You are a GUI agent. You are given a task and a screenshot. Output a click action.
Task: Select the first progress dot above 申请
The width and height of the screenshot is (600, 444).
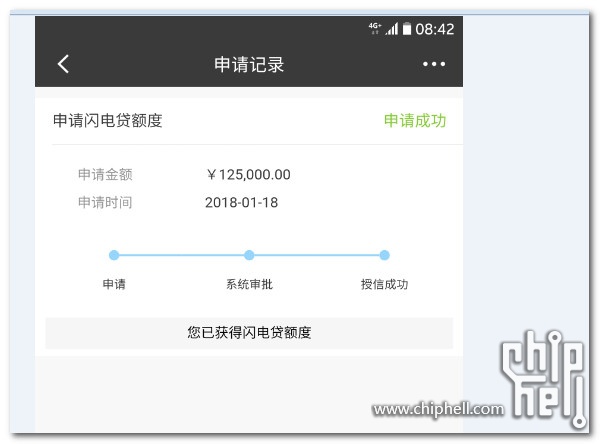[x=114, y=255]
